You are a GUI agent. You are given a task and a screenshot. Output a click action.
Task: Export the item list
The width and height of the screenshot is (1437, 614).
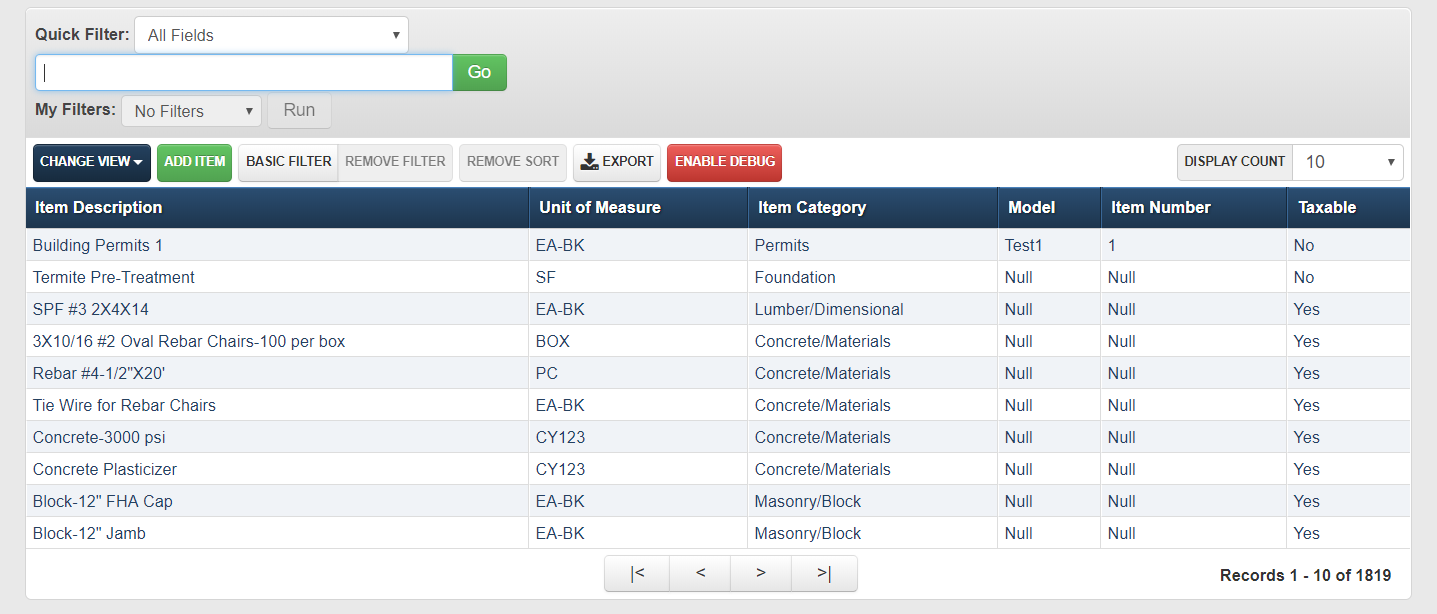[x=617, y=162]
